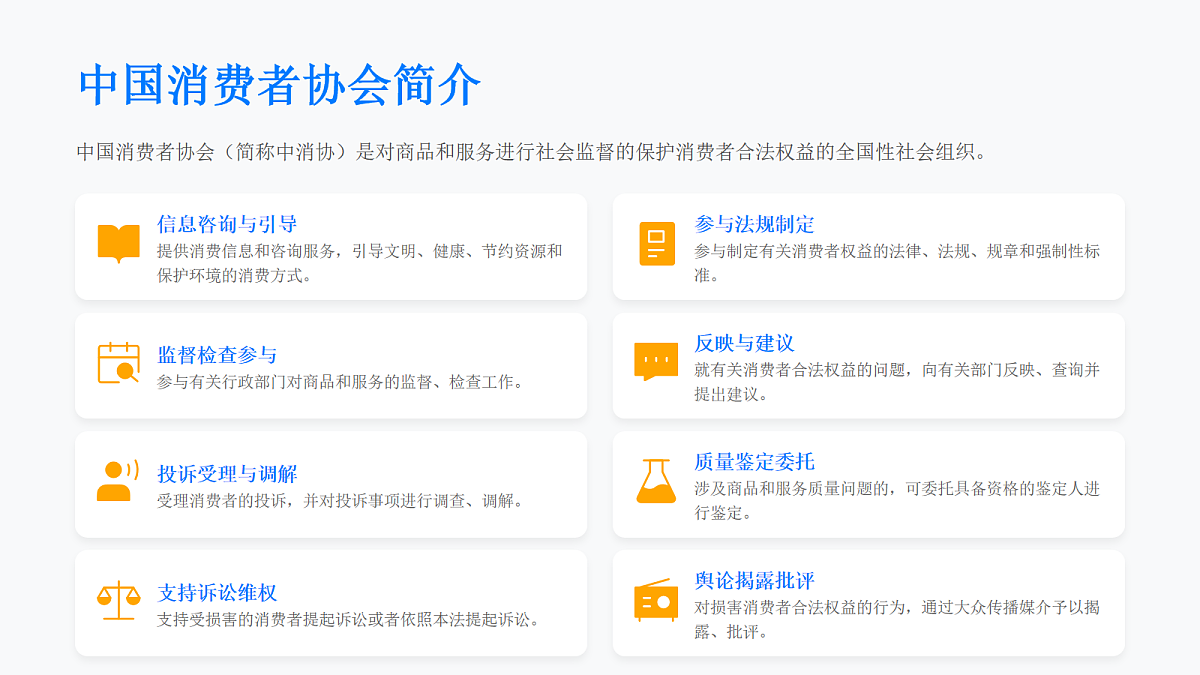Click the intro sentence starting 中国消费者协会（简称中消协）

click(533, 152)
